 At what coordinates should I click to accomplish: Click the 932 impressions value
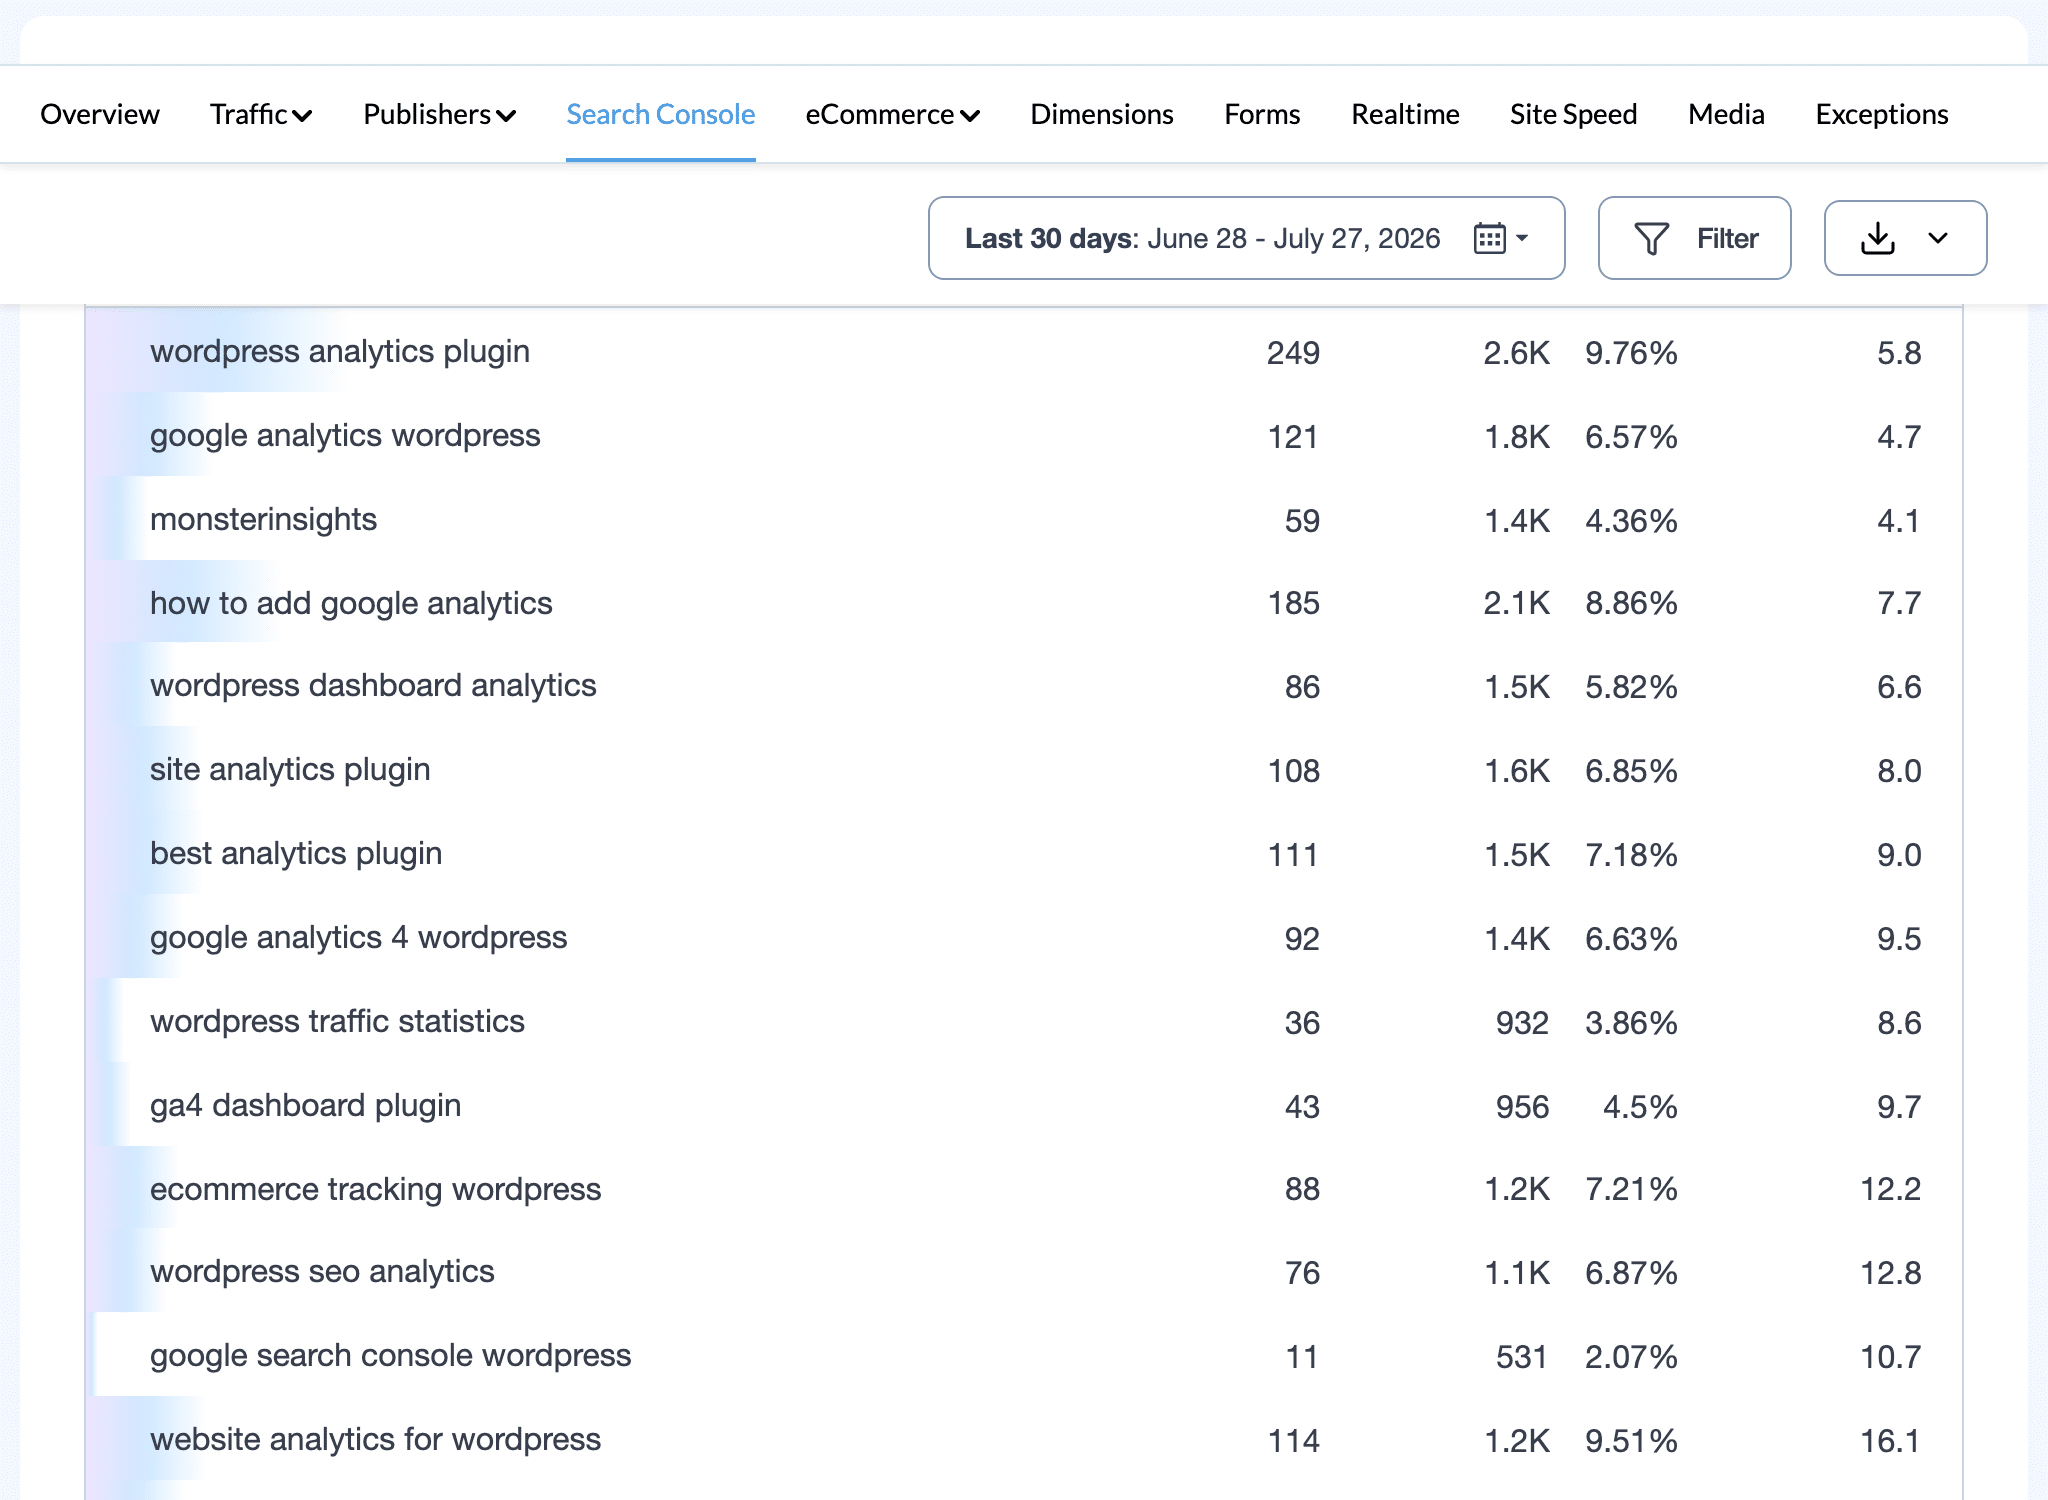(x=1522, y=1023)
